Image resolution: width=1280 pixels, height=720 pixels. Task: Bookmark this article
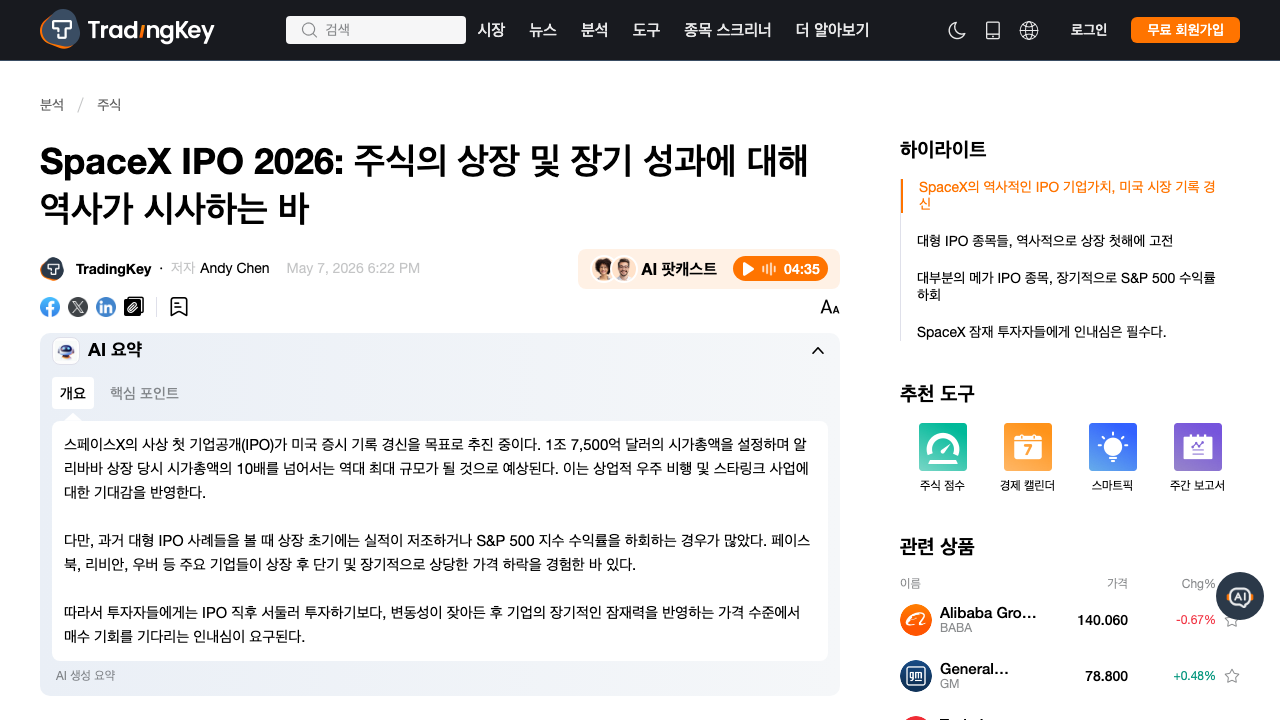(179, 307)
